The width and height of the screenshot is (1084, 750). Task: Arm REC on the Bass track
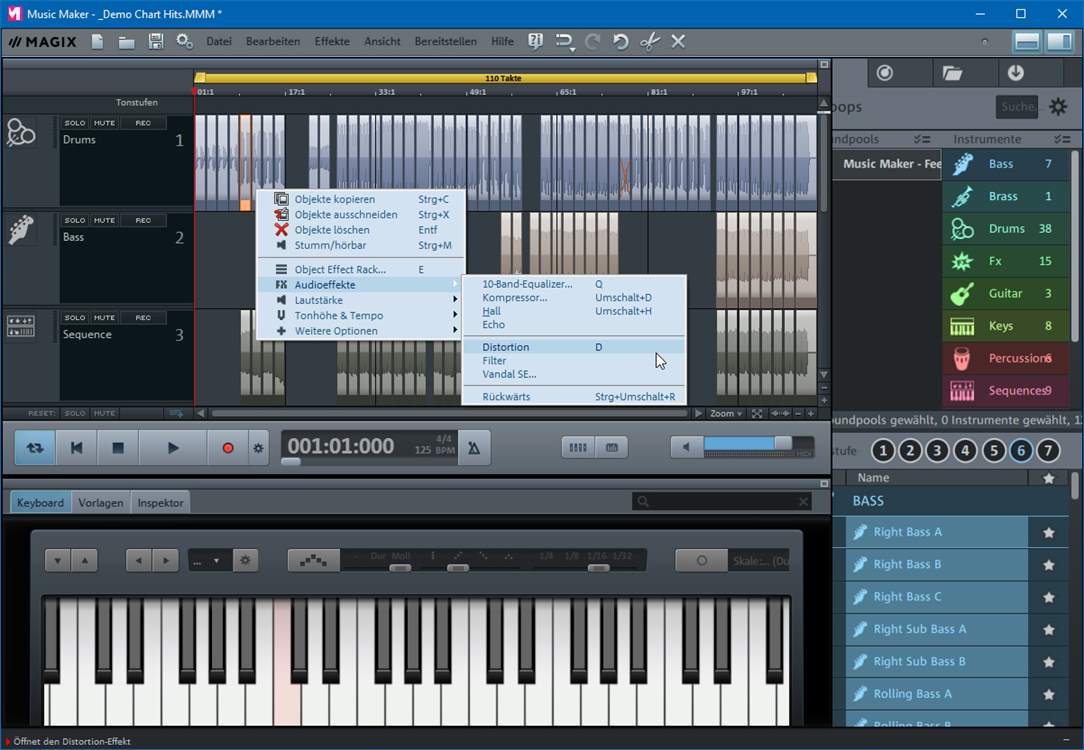(x=143, y=221)
